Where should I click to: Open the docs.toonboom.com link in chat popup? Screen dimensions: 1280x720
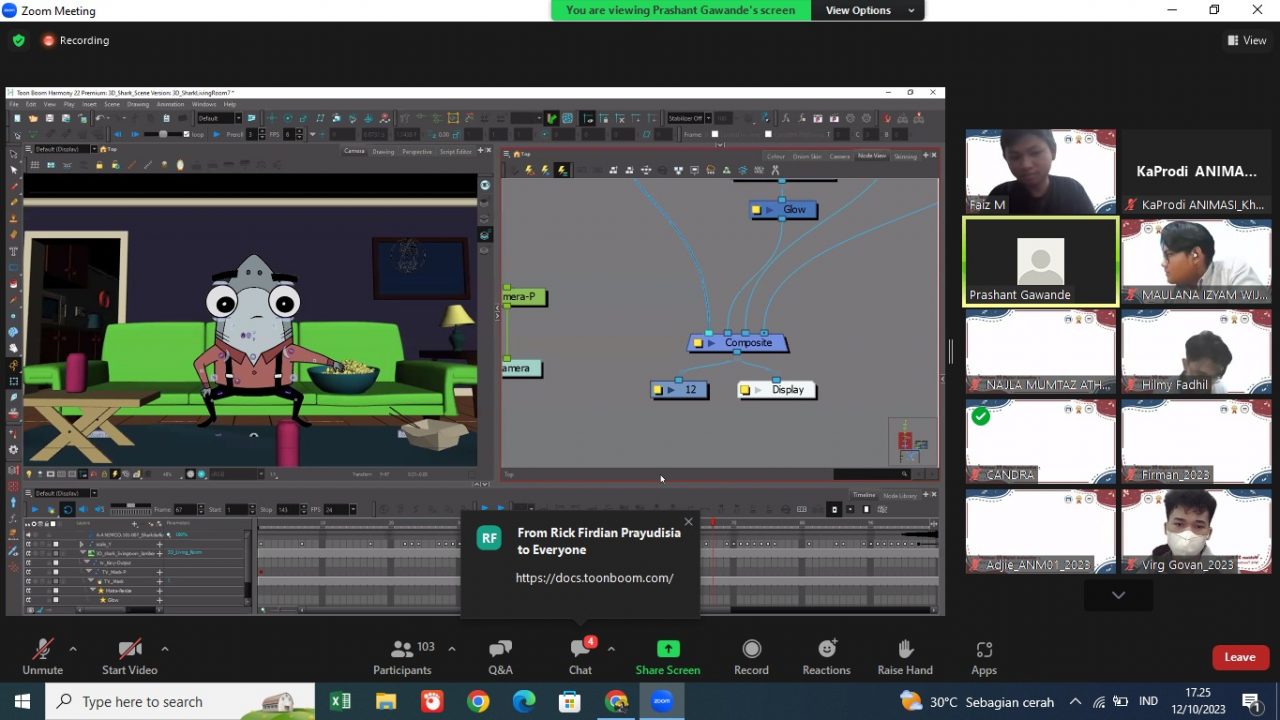594,578
